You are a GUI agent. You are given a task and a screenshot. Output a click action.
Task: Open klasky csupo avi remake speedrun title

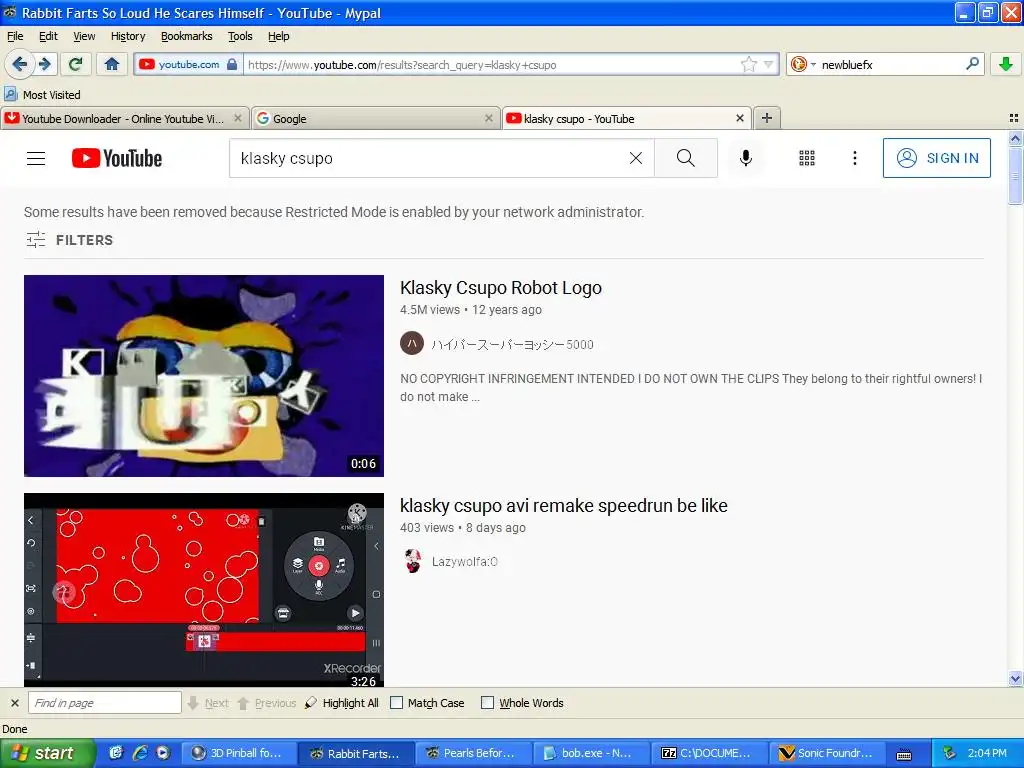[564, 505]
